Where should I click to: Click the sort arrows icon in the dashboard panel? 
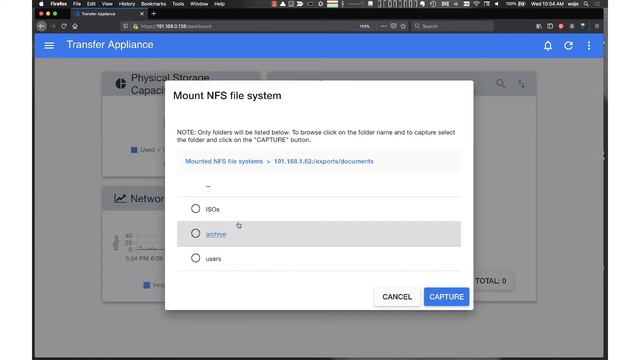(x=521, y=84)
